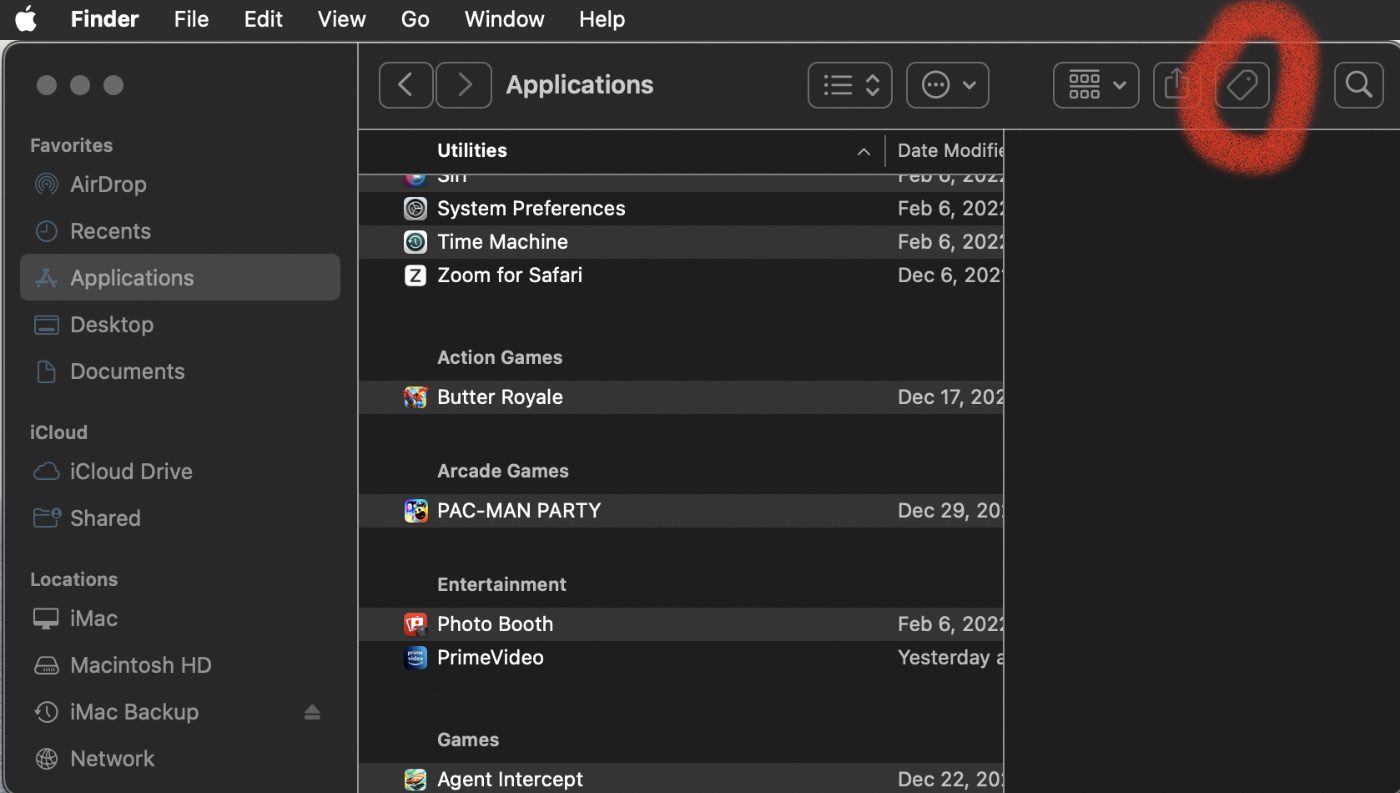
Task: Sort by the Utilities name column header
Action: pyautogui.click(x=472, y=151)
